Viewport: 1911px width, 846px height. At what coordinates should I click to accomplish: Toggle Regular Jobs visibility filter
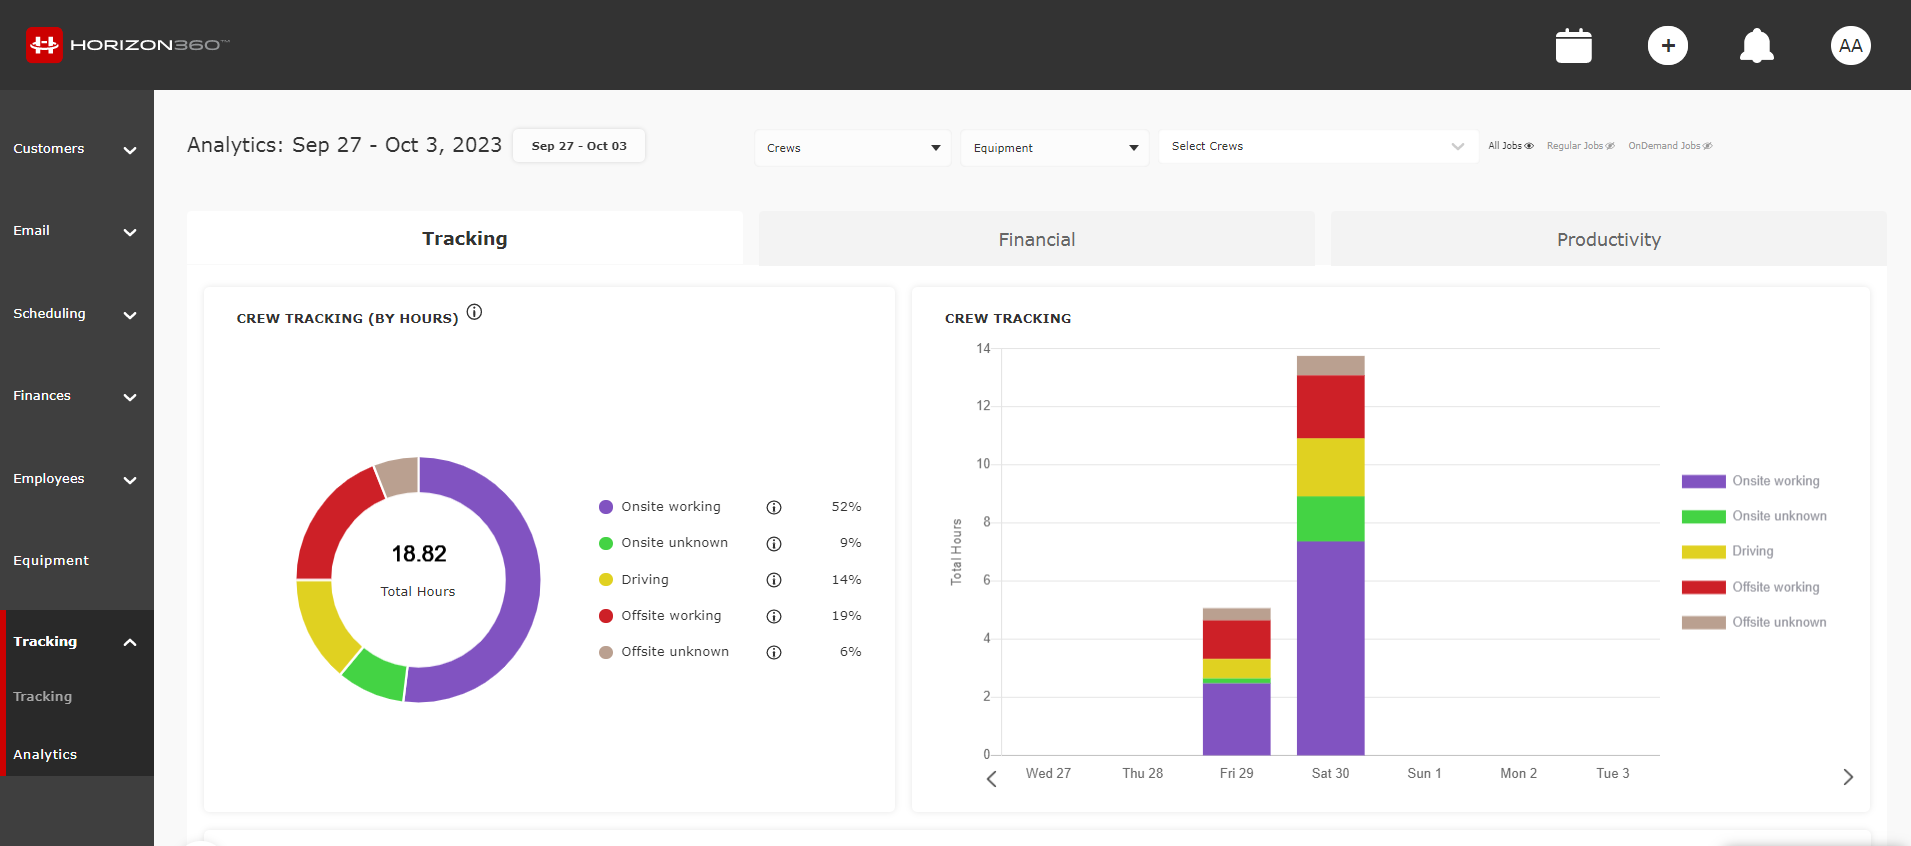tap(1580, 146)
